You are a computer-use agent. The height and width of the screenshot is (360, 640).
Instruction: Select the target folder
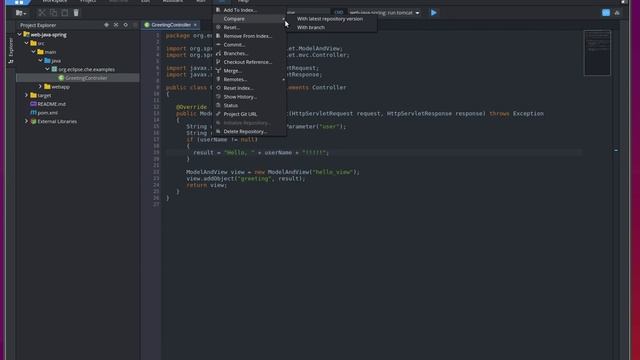click(44, 95)
